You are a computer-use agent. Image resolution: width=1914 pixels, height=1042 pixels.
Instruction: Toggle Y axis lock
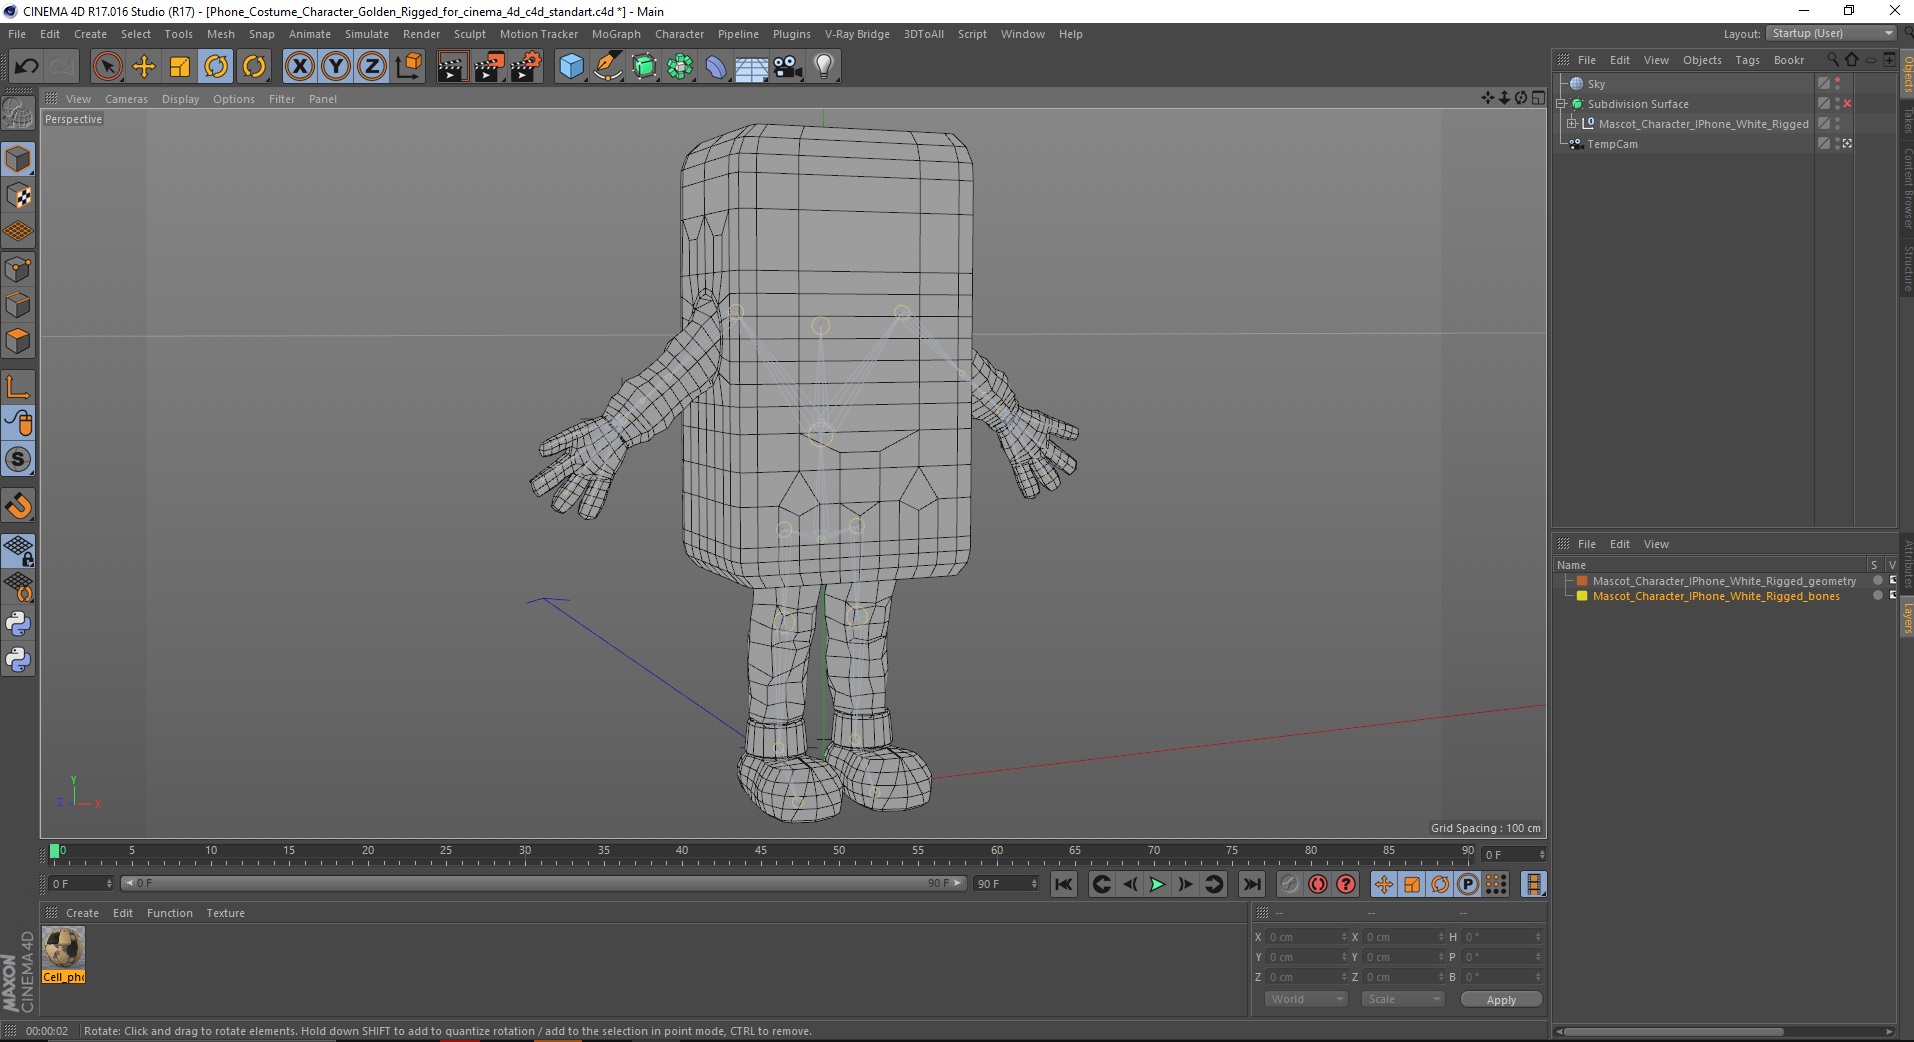(336, 67)
